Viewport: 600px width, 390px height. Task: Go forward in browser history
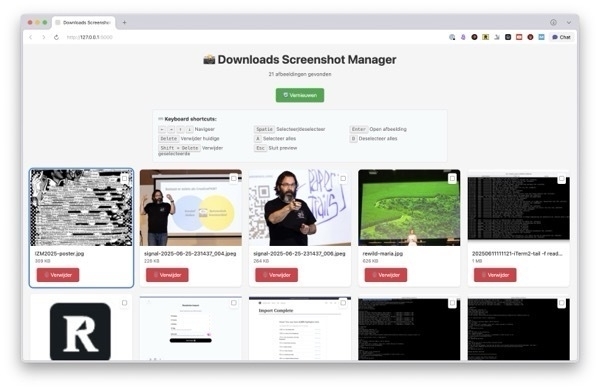pos(43,37)
